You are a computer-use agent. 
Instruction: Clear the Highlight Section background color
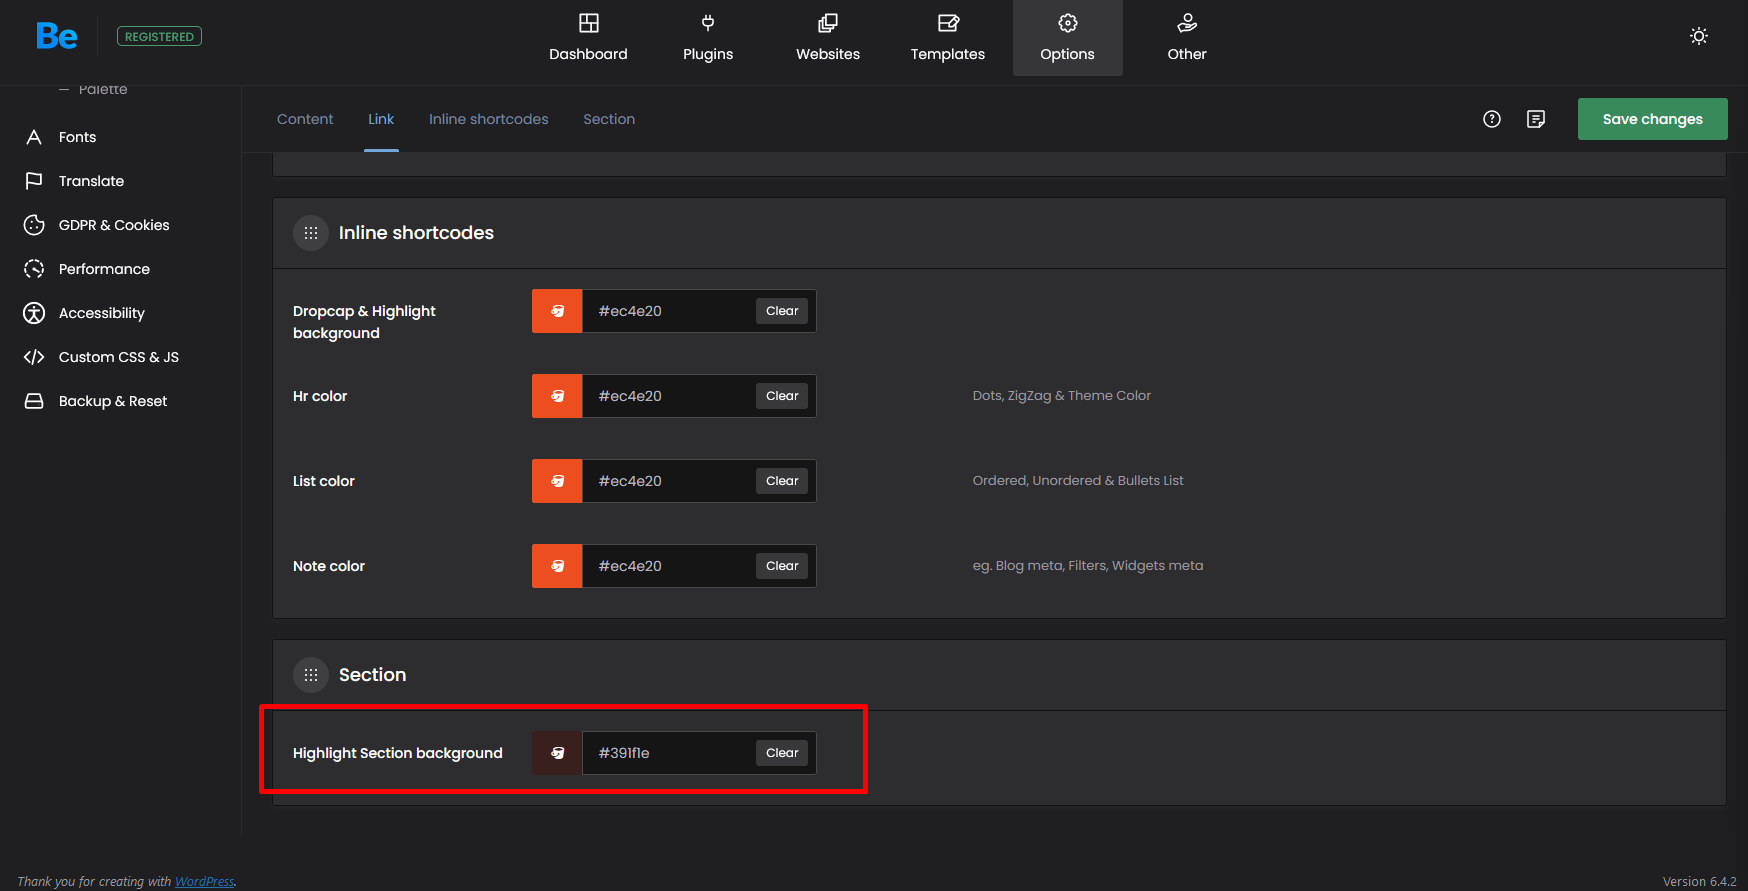(x=782, y=753)
